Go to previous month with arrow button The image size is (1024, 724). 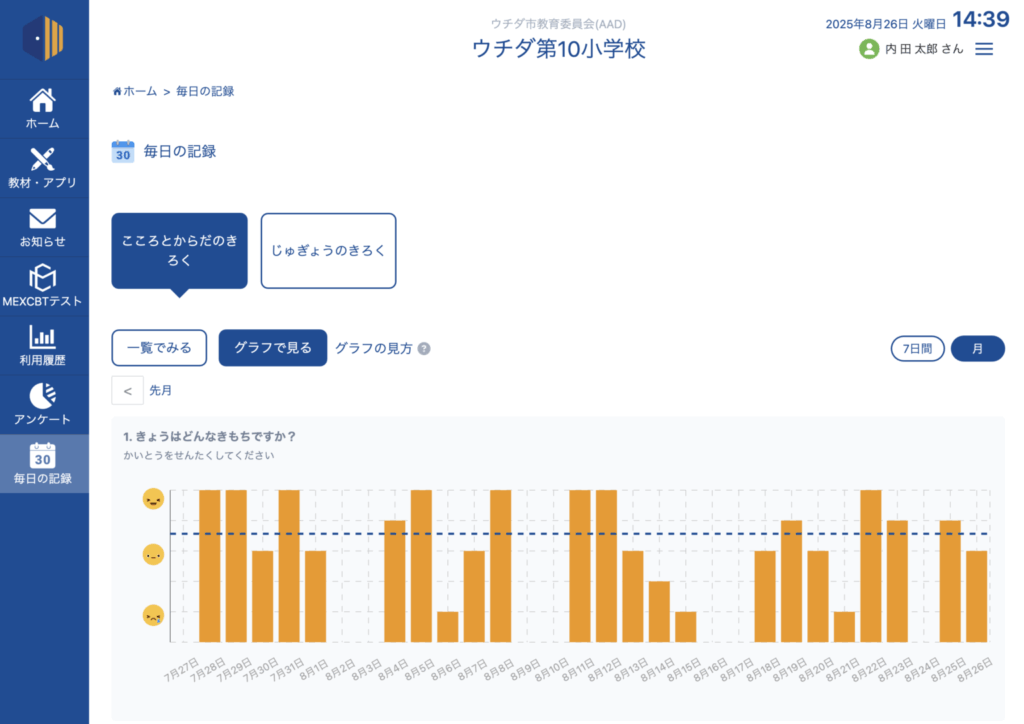tap(127, 391)
